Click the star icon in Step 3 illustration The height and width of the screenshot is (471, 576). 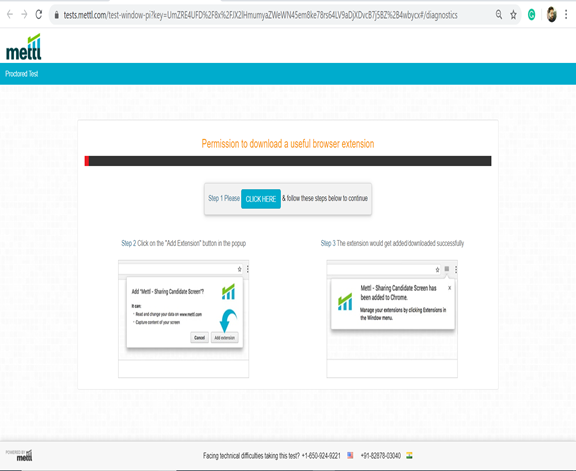(x=437, y=270)
